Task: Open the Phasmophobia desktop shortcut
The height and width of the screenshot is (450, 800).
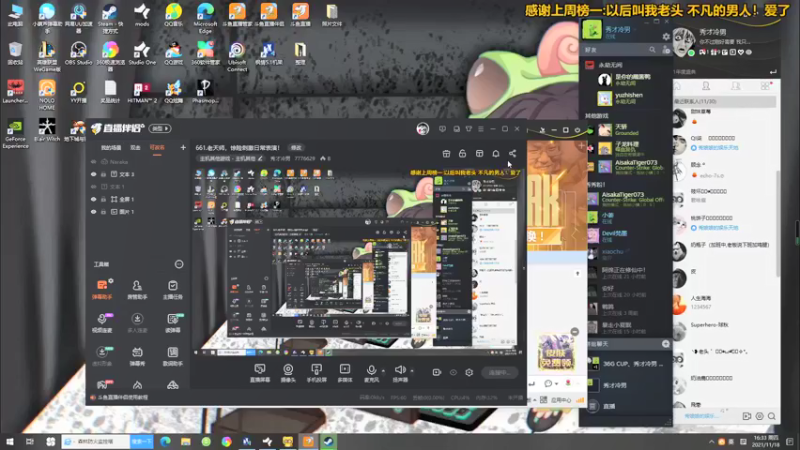Action: [x=205, y=92]
